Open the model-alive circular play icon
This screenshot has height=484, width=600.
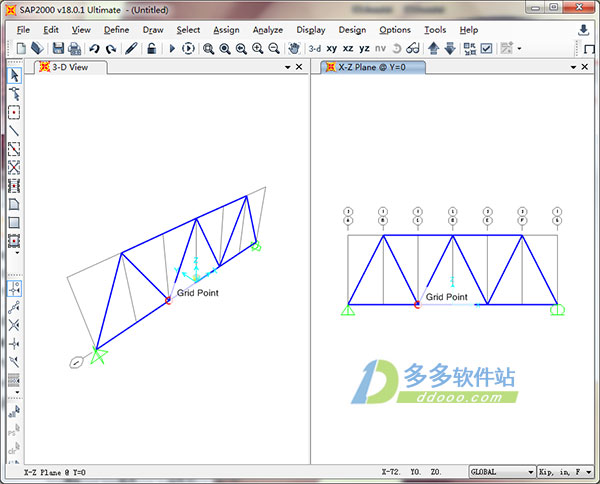[x=188, y=49]
